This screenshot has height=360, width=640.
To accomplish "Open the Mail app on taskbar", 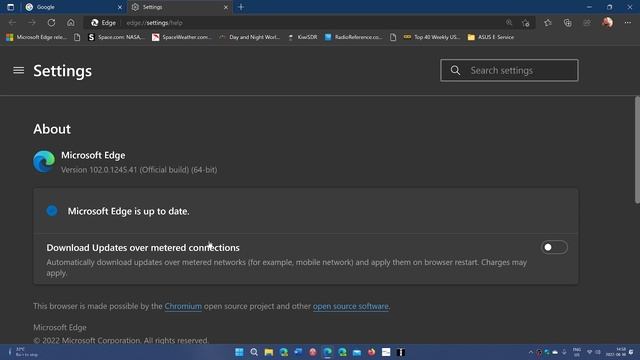I will click(x=357, y=352).
